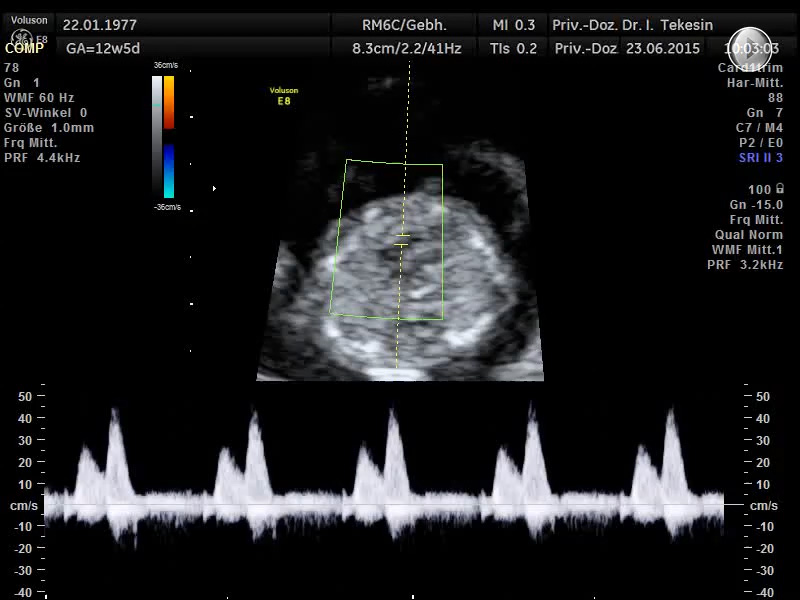Screen dimensions: 800x600
Task: Click the Doppler baseline cm/s label on left
Action: point(24,506)
